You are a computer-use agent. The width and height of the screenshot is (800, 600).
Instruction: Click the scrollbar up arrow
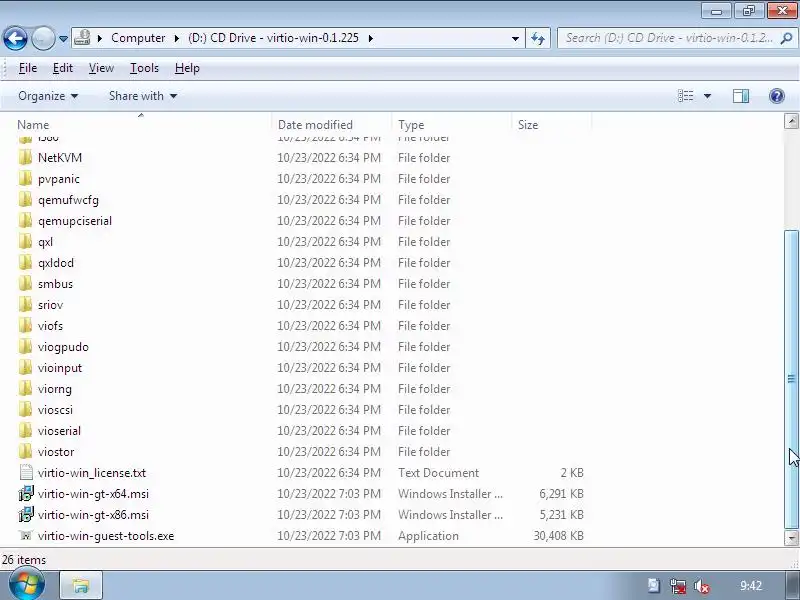[x=791, y=121]
